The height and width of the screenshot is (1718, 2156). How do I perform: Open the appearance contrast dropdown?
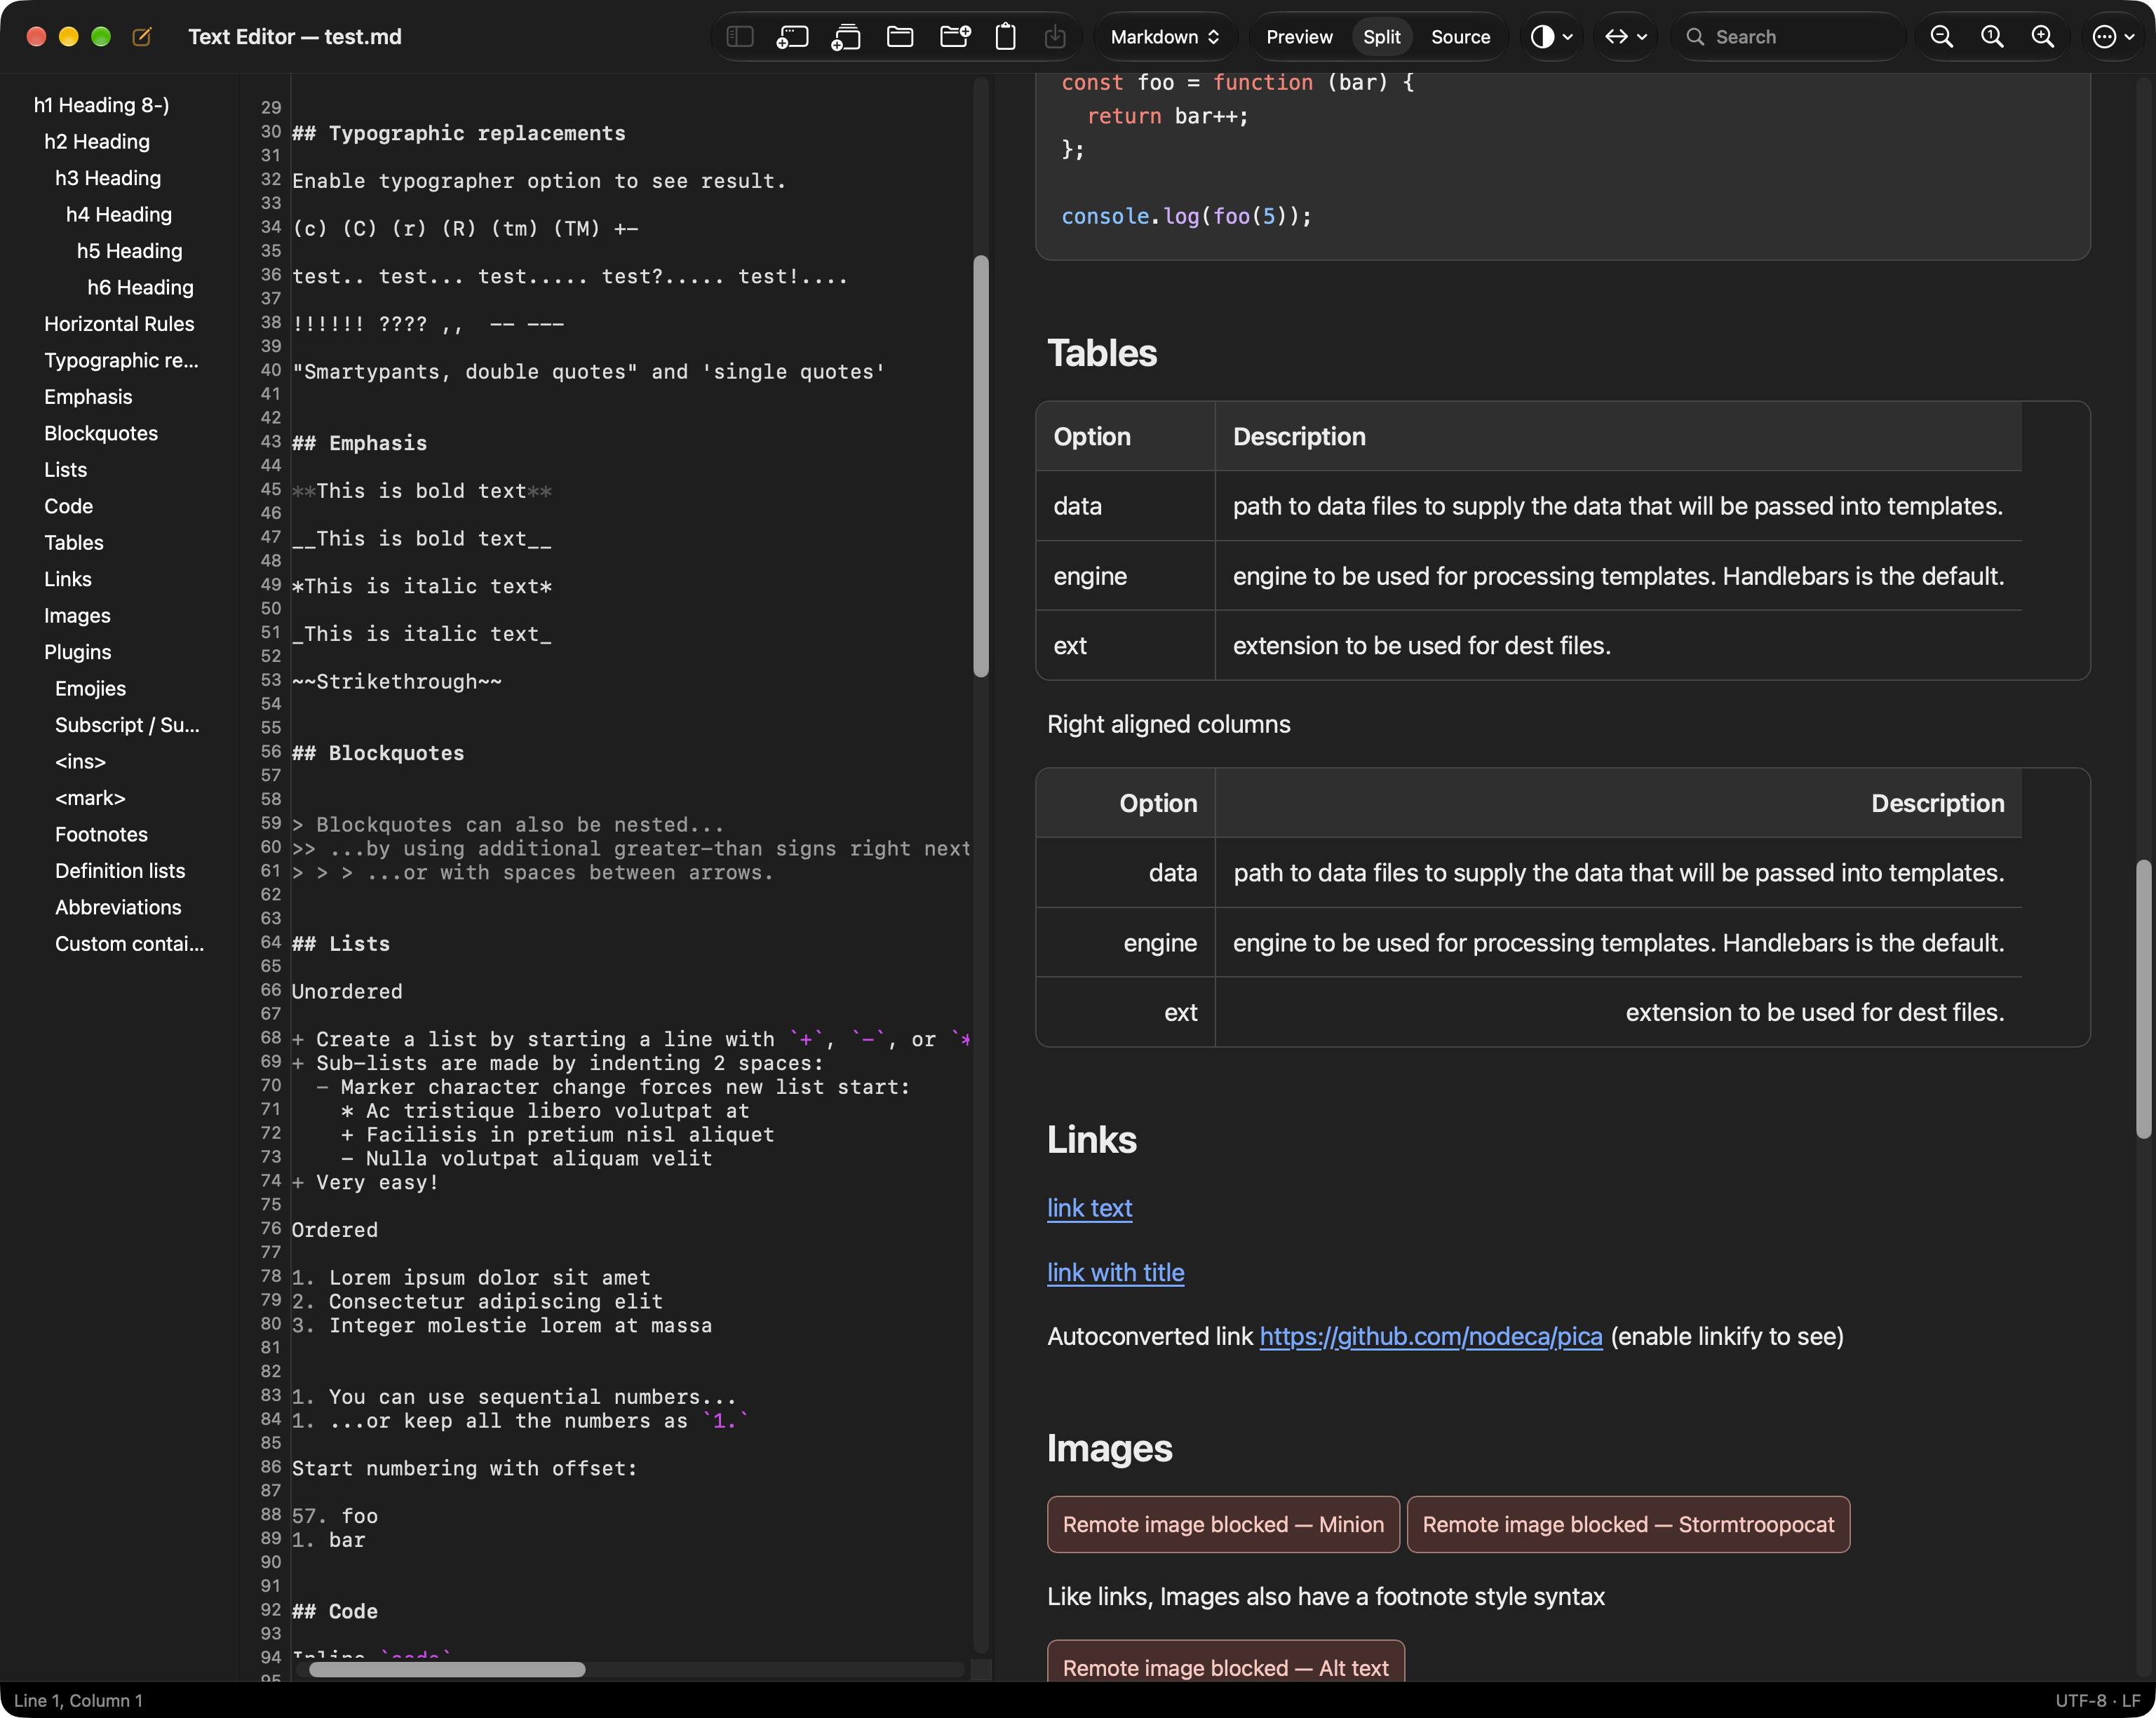[1552, 37]
